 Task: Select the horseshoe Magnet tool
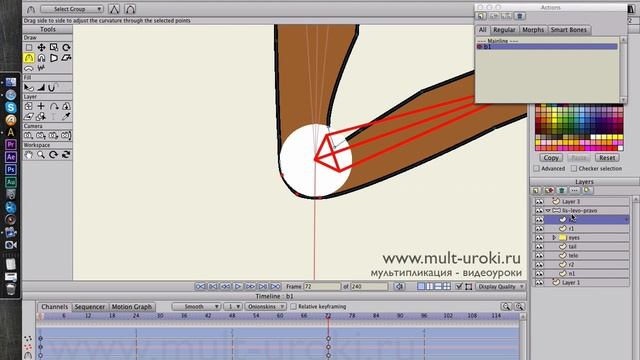(41, 58)
